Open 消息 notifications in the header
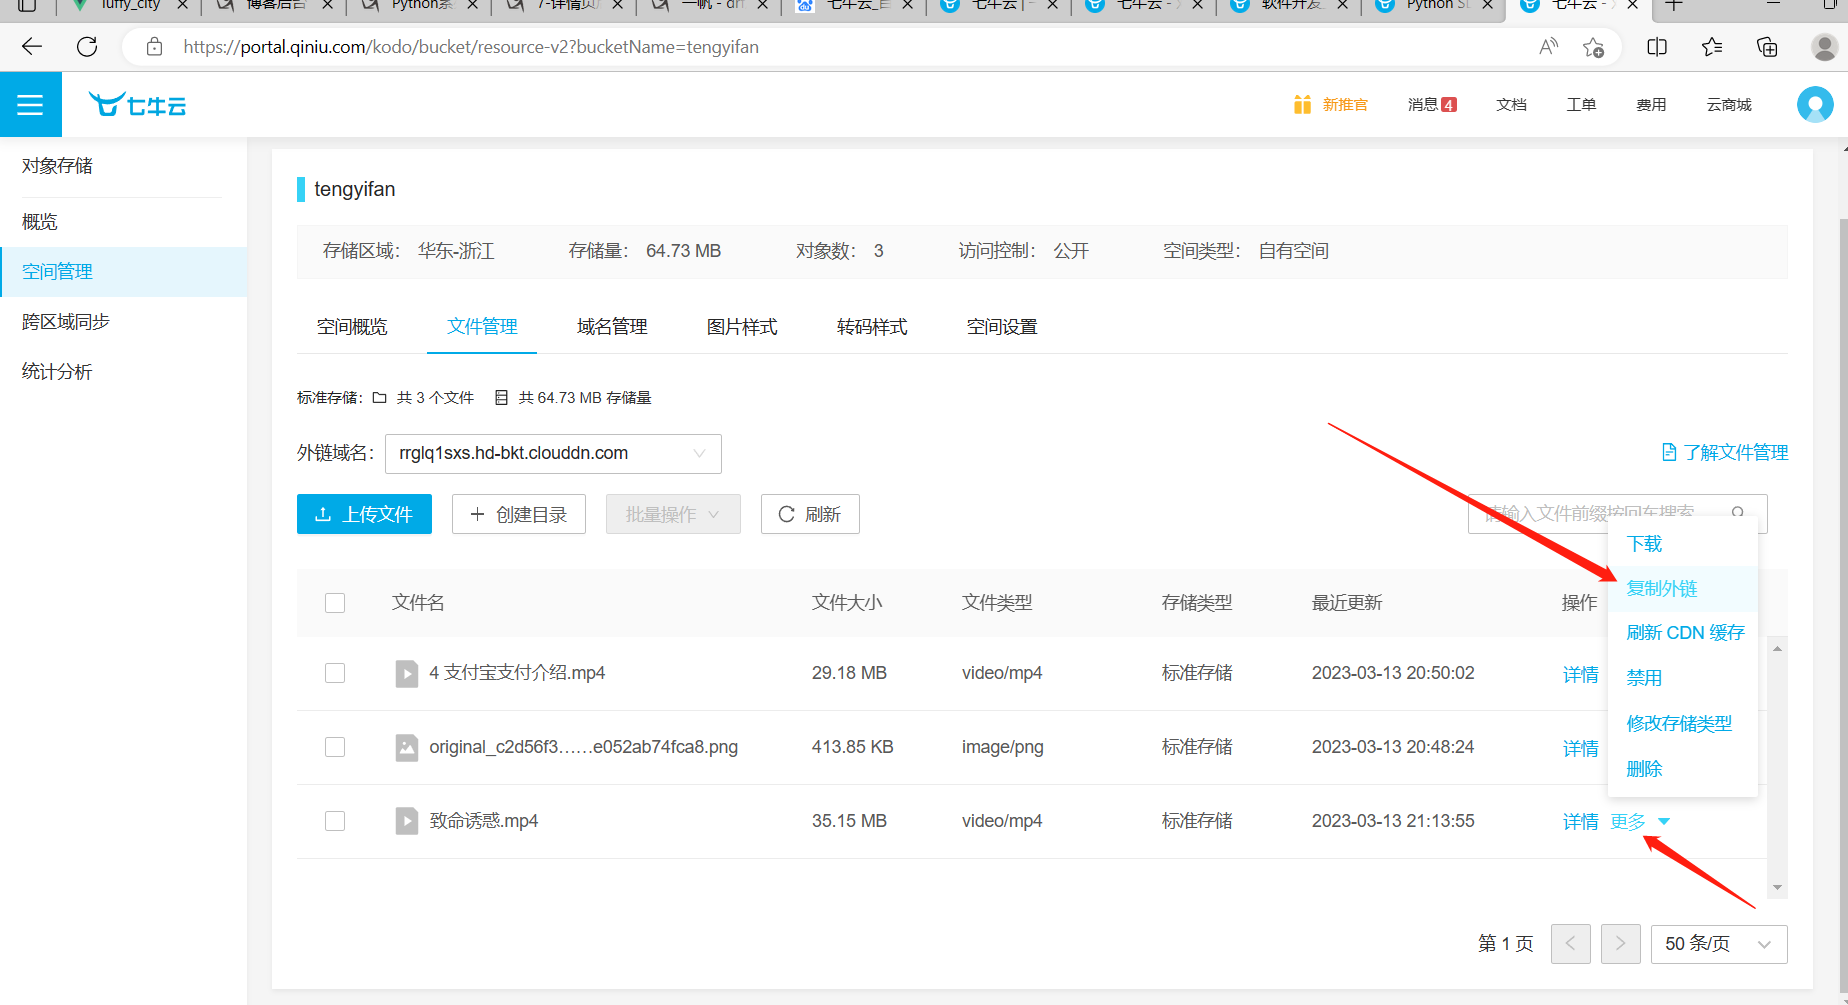This screenshot has height=1005, width=1848. coord(1432,104)
